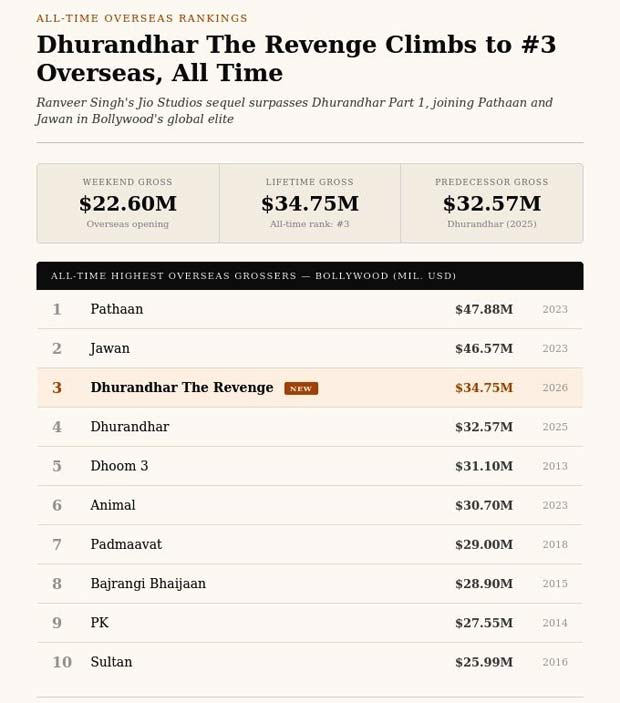Click the rank number 3 in highlighted row
Screen dimensions: 620x703
coord(57,388)
